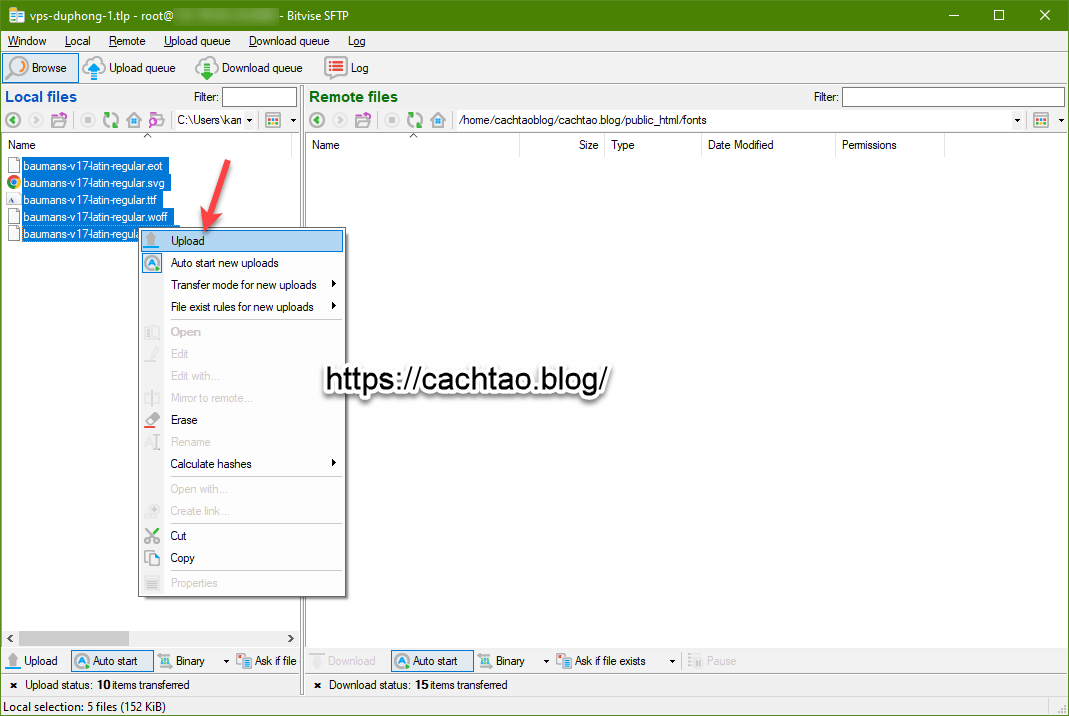Refresh the Local files listing
The width and height of the screenshot is (1069, 716).
pos(110,120)
